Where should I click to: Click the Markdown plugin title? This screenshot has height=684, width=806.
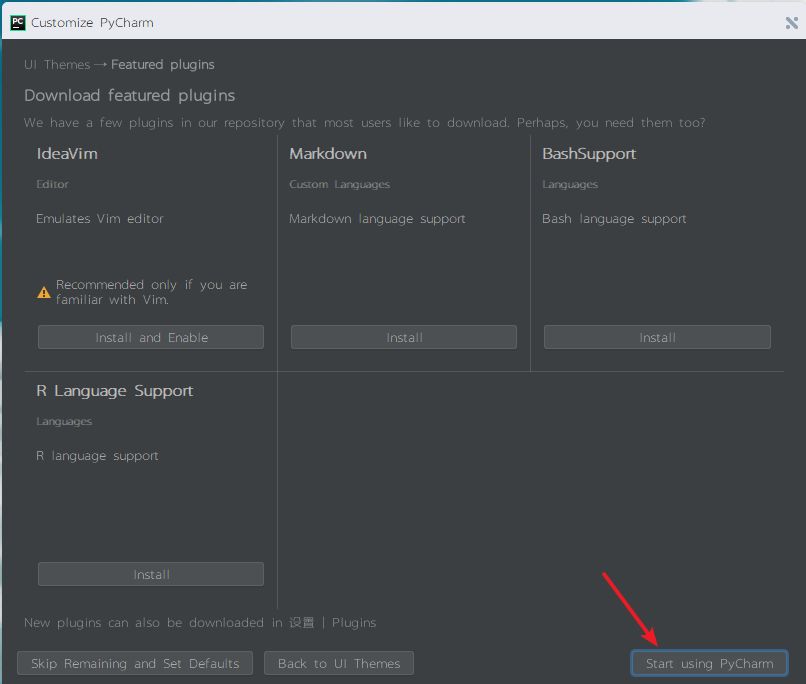click(328, 154)
